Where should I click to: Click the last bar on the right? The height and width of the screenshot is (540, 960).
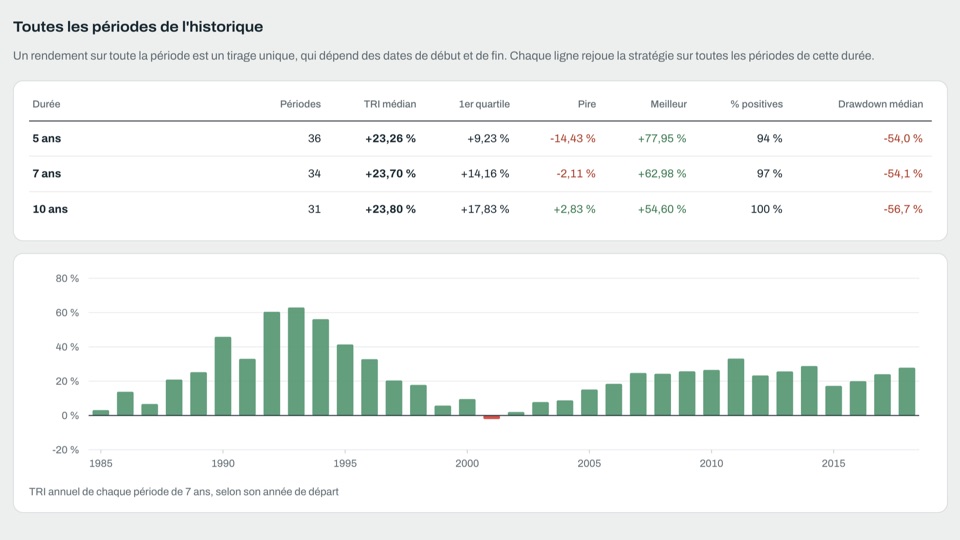coord(907,391)
